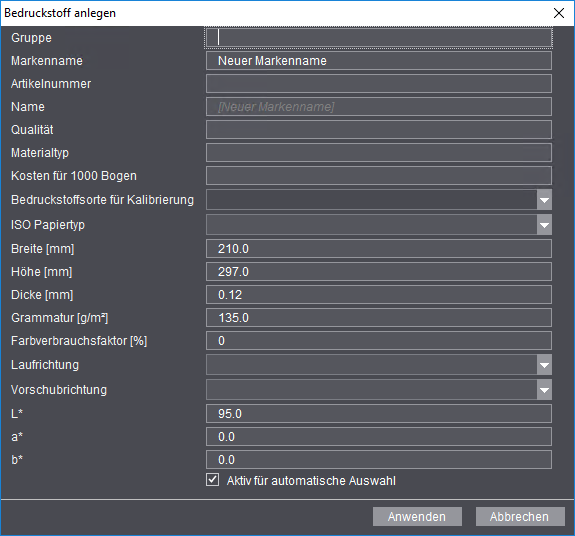
Task: Focus the Grammatur field showing 135.0
Action: [x=379, y=317]
